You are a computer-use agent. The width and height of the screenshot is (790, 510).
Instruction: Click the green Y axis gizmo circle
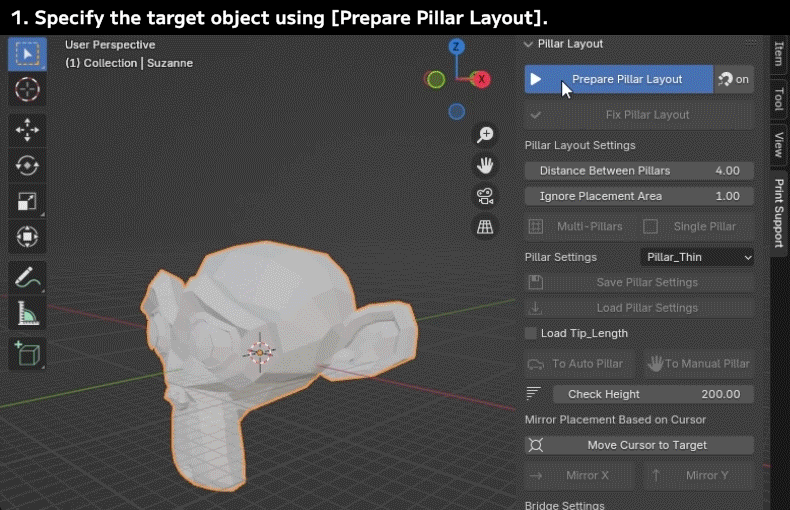pos(436,79)
